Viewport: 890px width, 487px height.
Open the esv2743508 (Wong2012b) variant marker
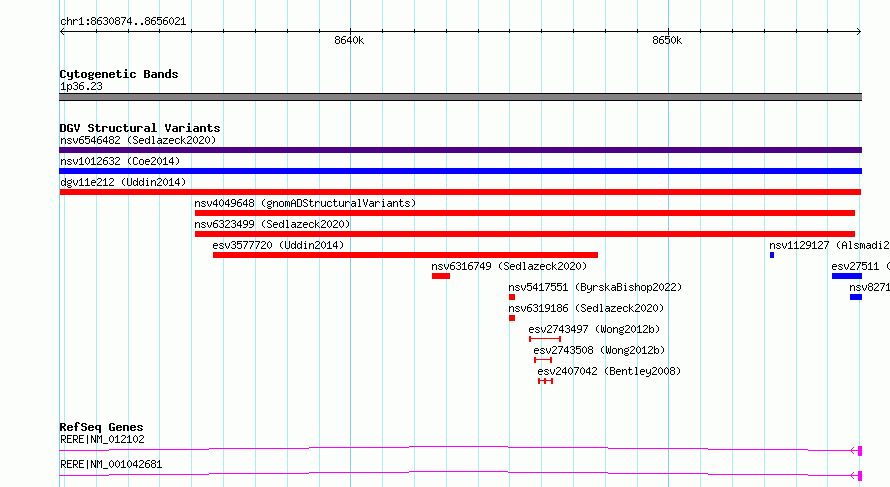click(543, 360)
